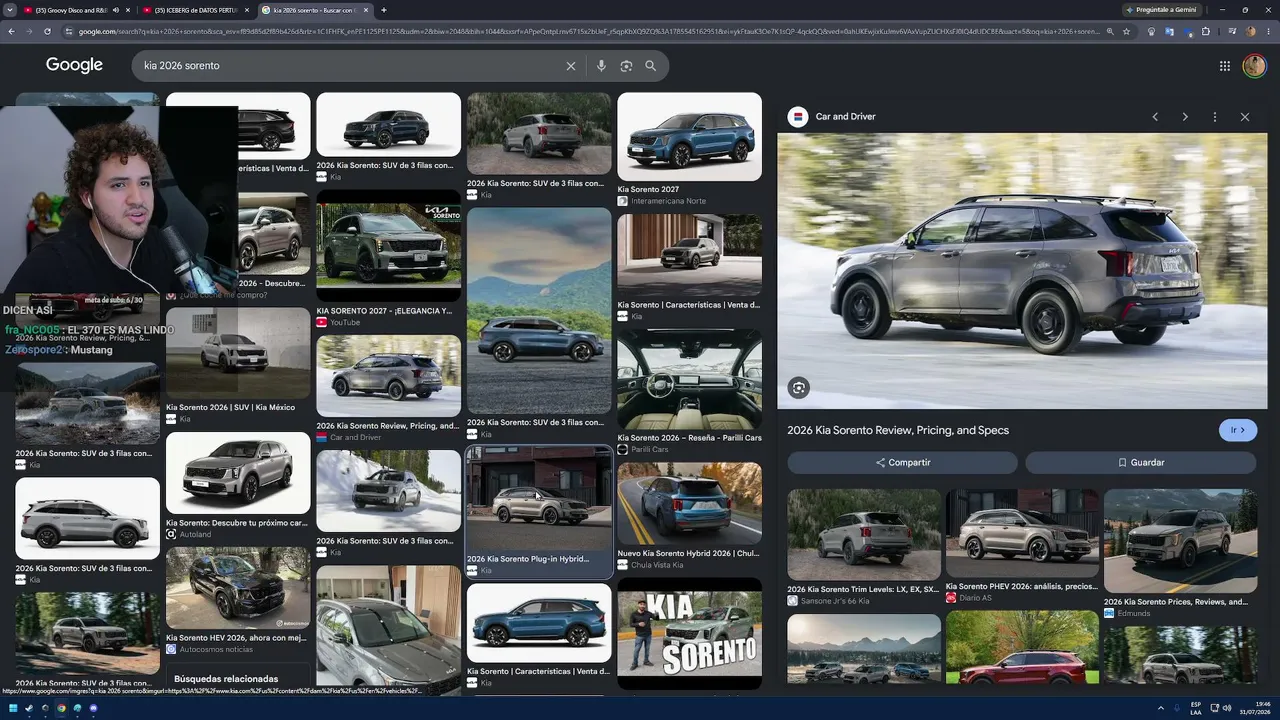Open the Autoland Kia Sorento thumbnail
The image size is (1280, 720).
point(238,474)
